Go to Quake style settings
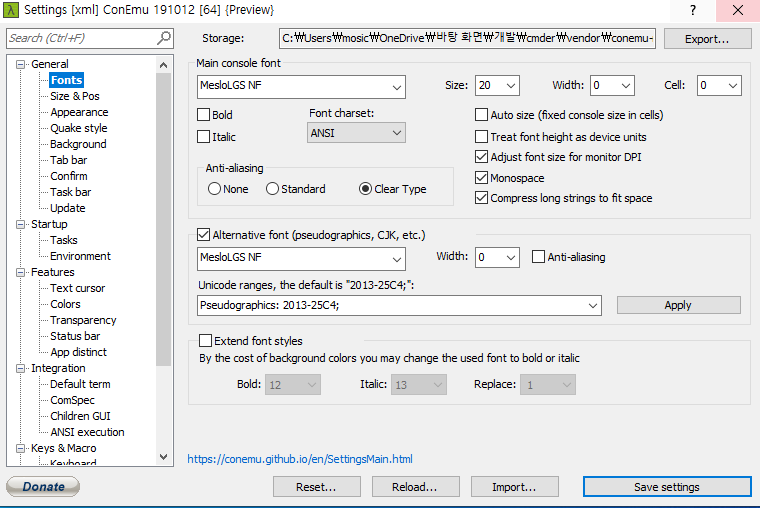The height and width of the screenshot is (508, 760). (79, 128)
